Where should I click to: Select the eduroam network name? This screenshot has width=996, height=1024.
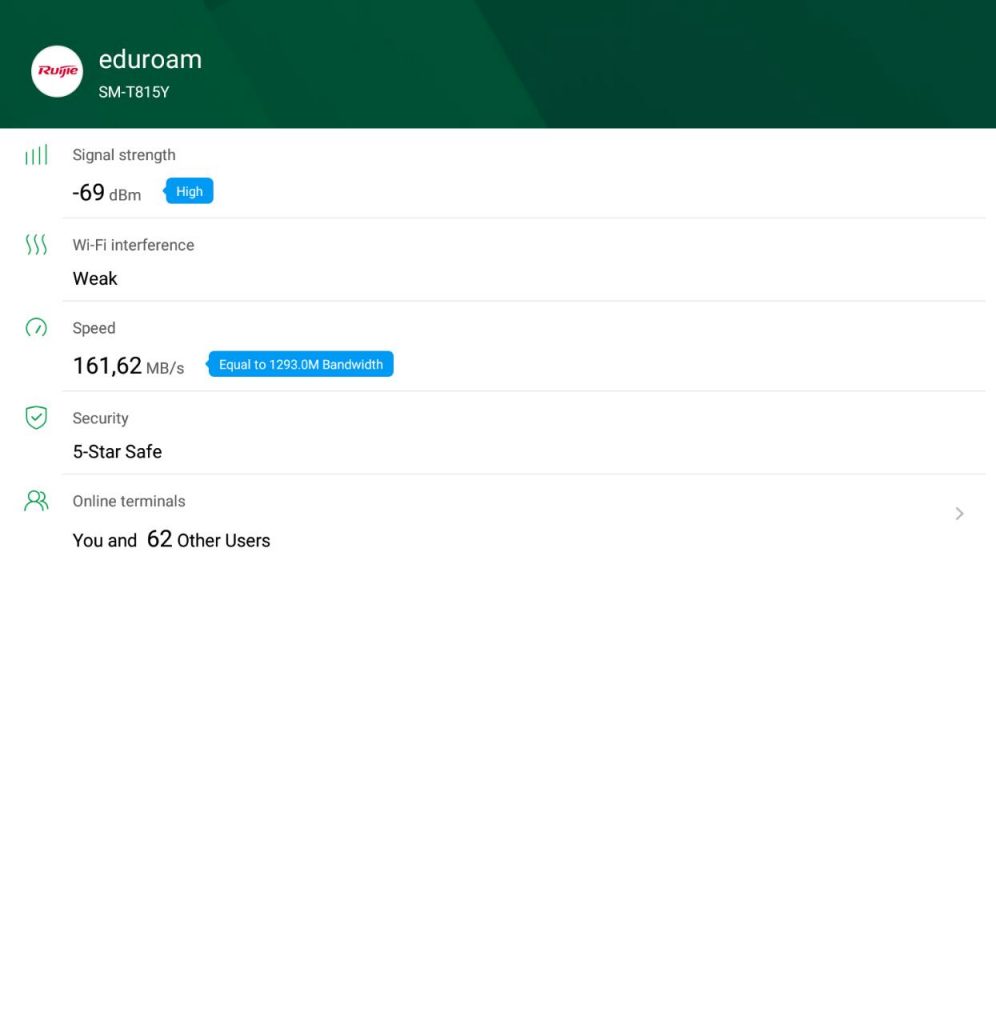pos(150,60)
